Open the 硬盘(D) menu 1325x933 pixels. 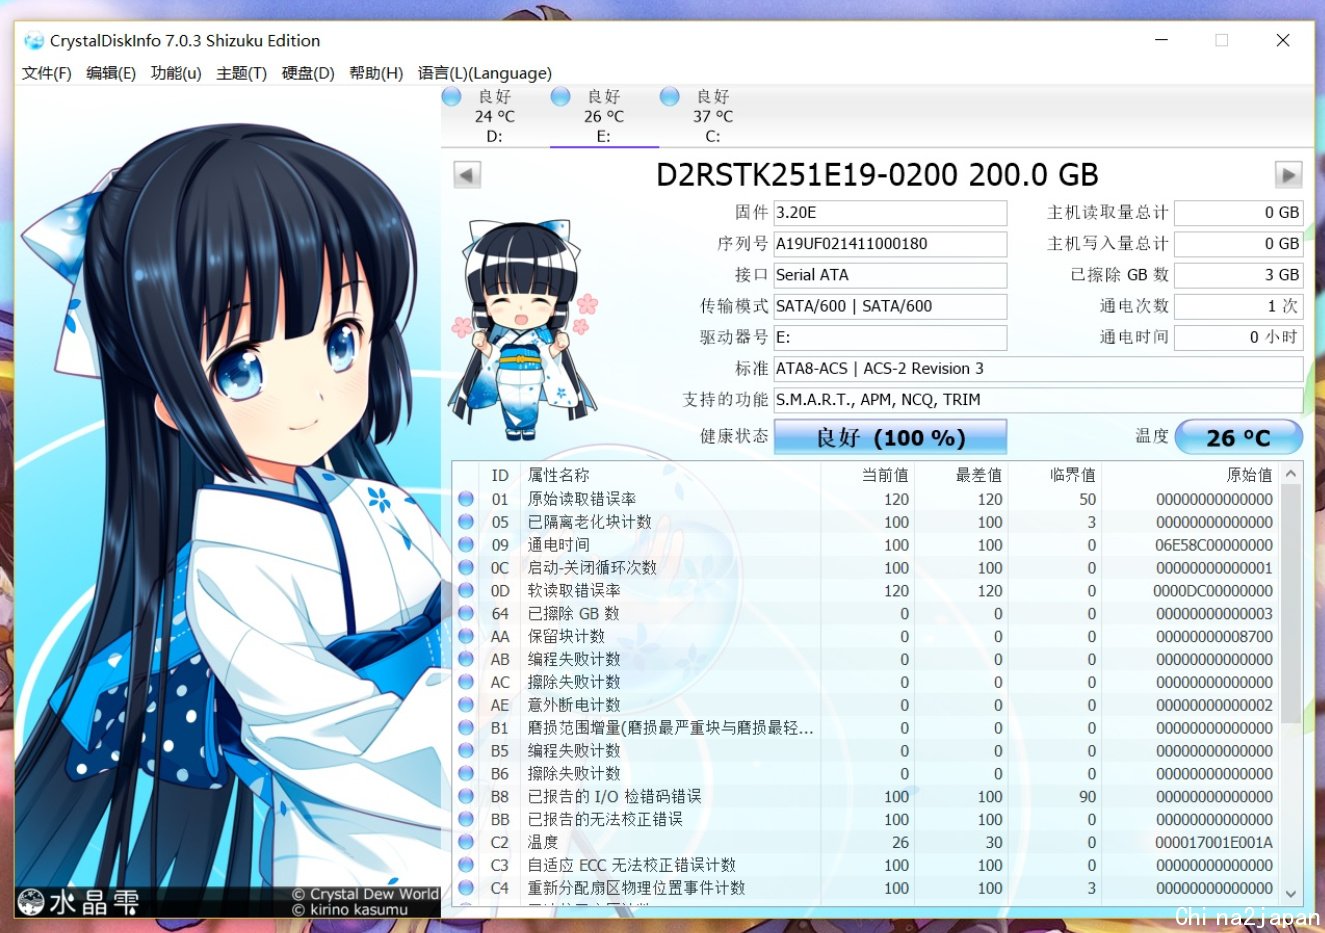[x=308, y=73]
